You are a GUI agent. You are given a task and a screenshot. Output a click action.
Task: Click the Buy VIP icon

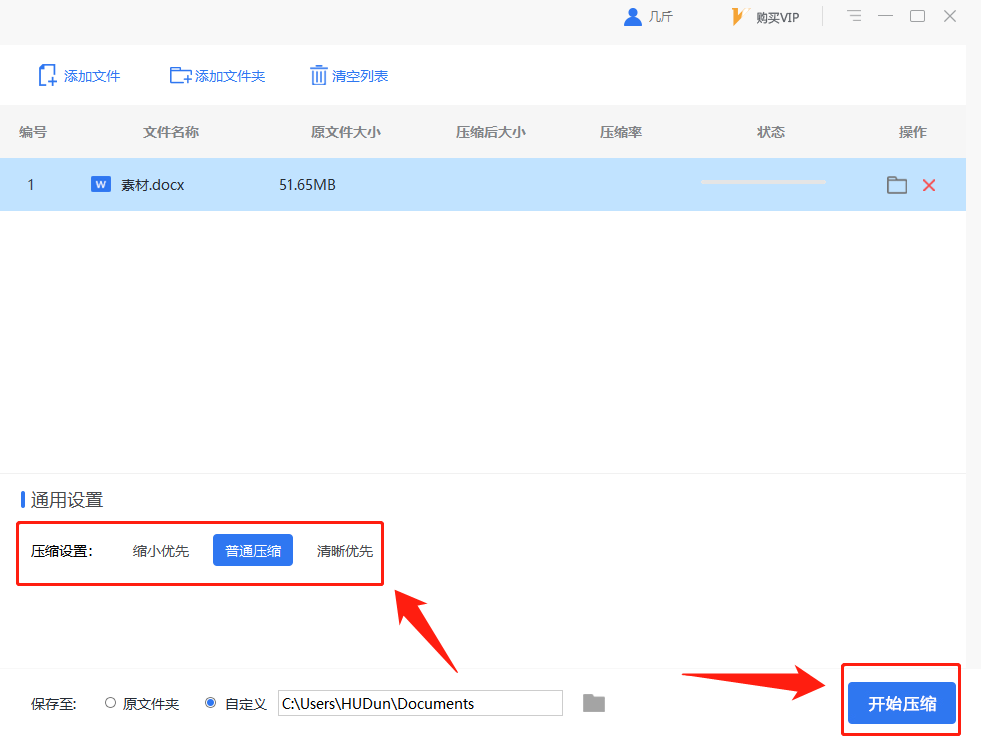point(740,16)
